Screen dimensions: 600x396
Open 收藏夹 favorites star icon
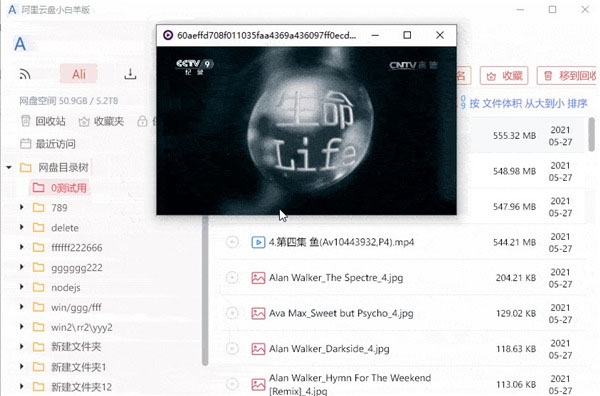pos(84,122)
